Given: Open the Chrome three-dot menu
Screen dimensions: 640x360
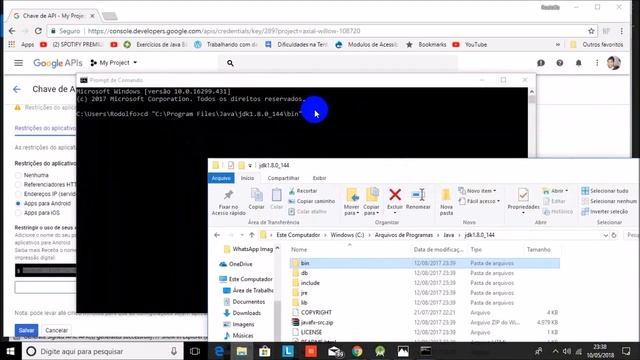Looking at the screenshot, I should pyautogui.click(x=621, y=31).
